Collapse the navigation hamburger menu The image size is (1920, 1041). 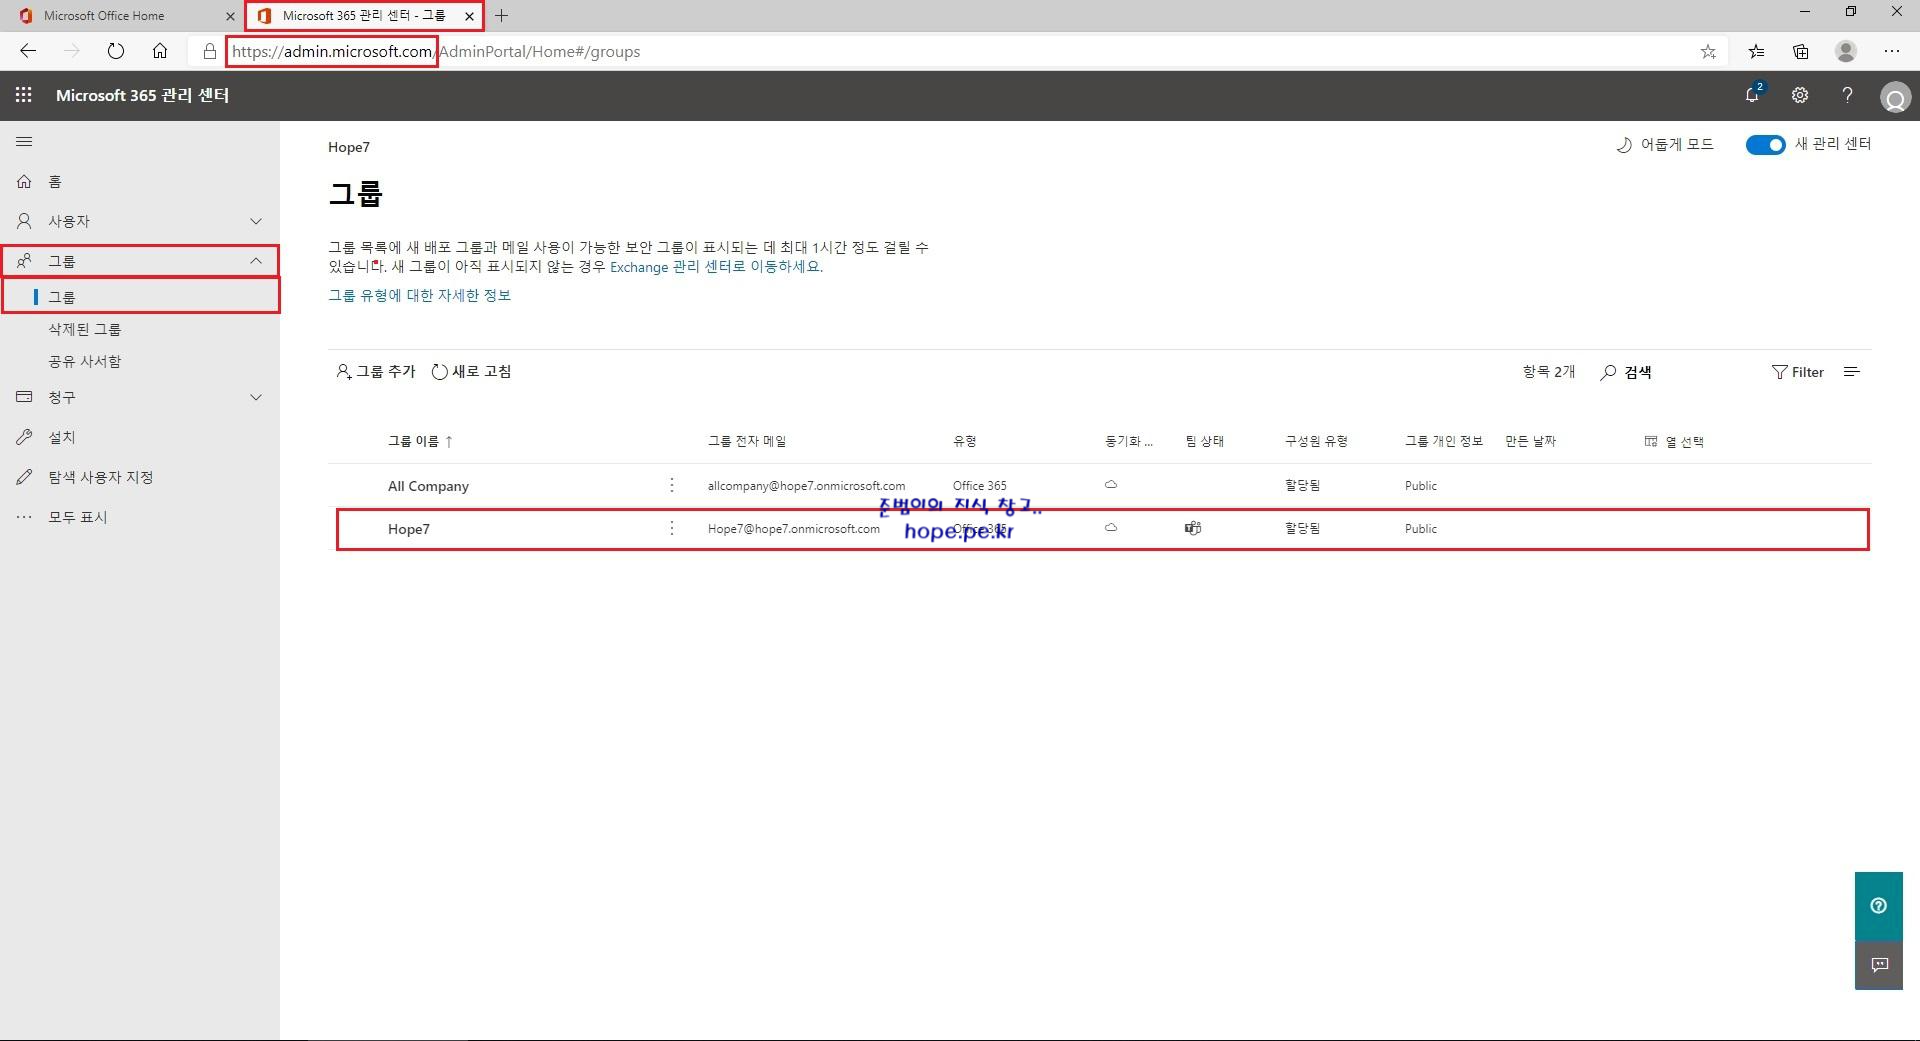[24, 142]
